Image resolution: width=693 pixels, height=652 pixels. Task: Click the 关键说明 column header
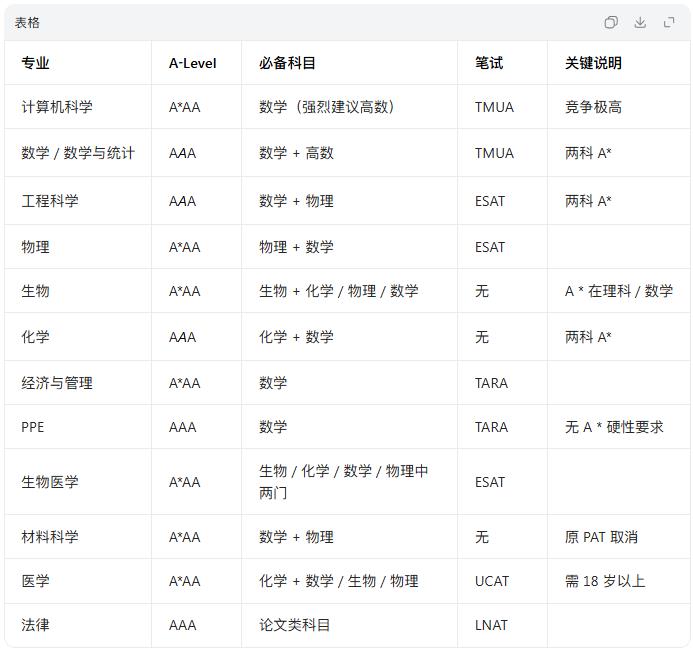click(593, 63)
